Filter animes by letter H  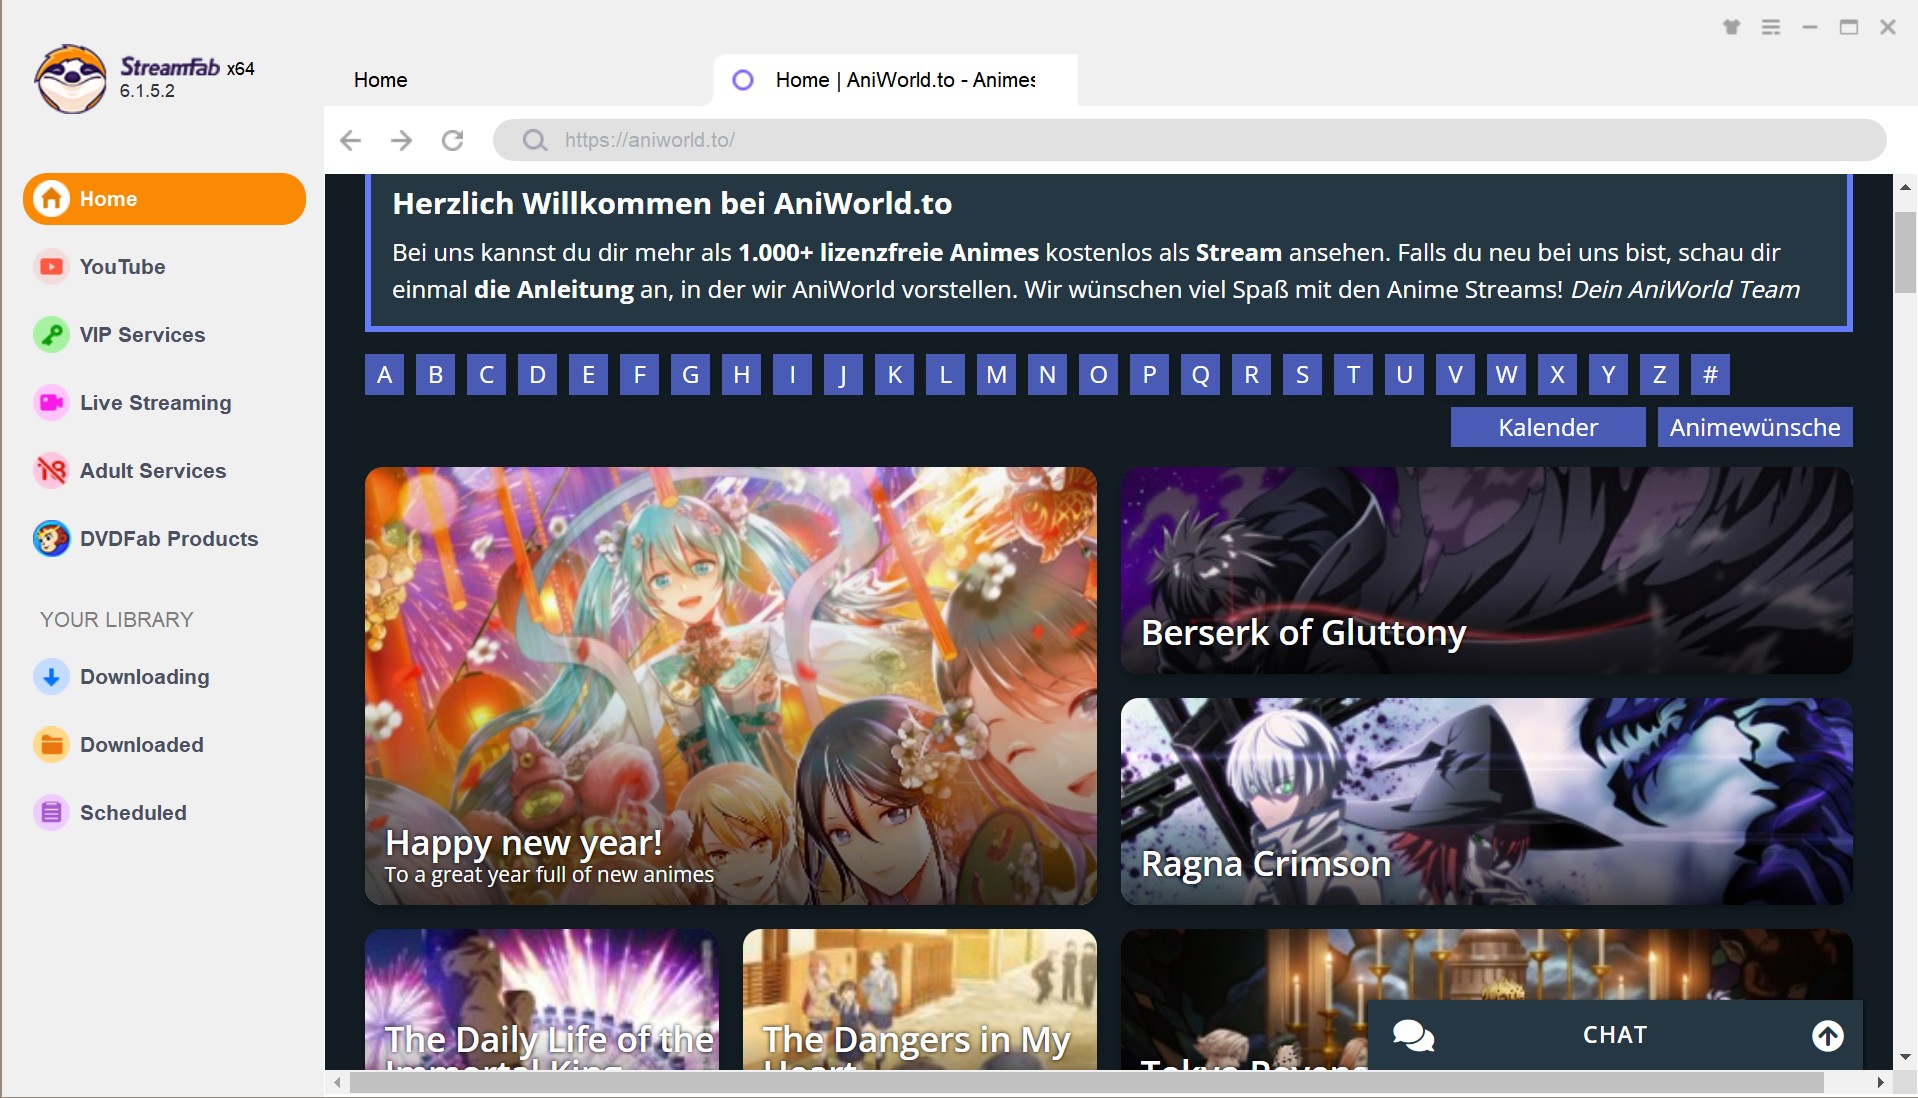(742, 375)
